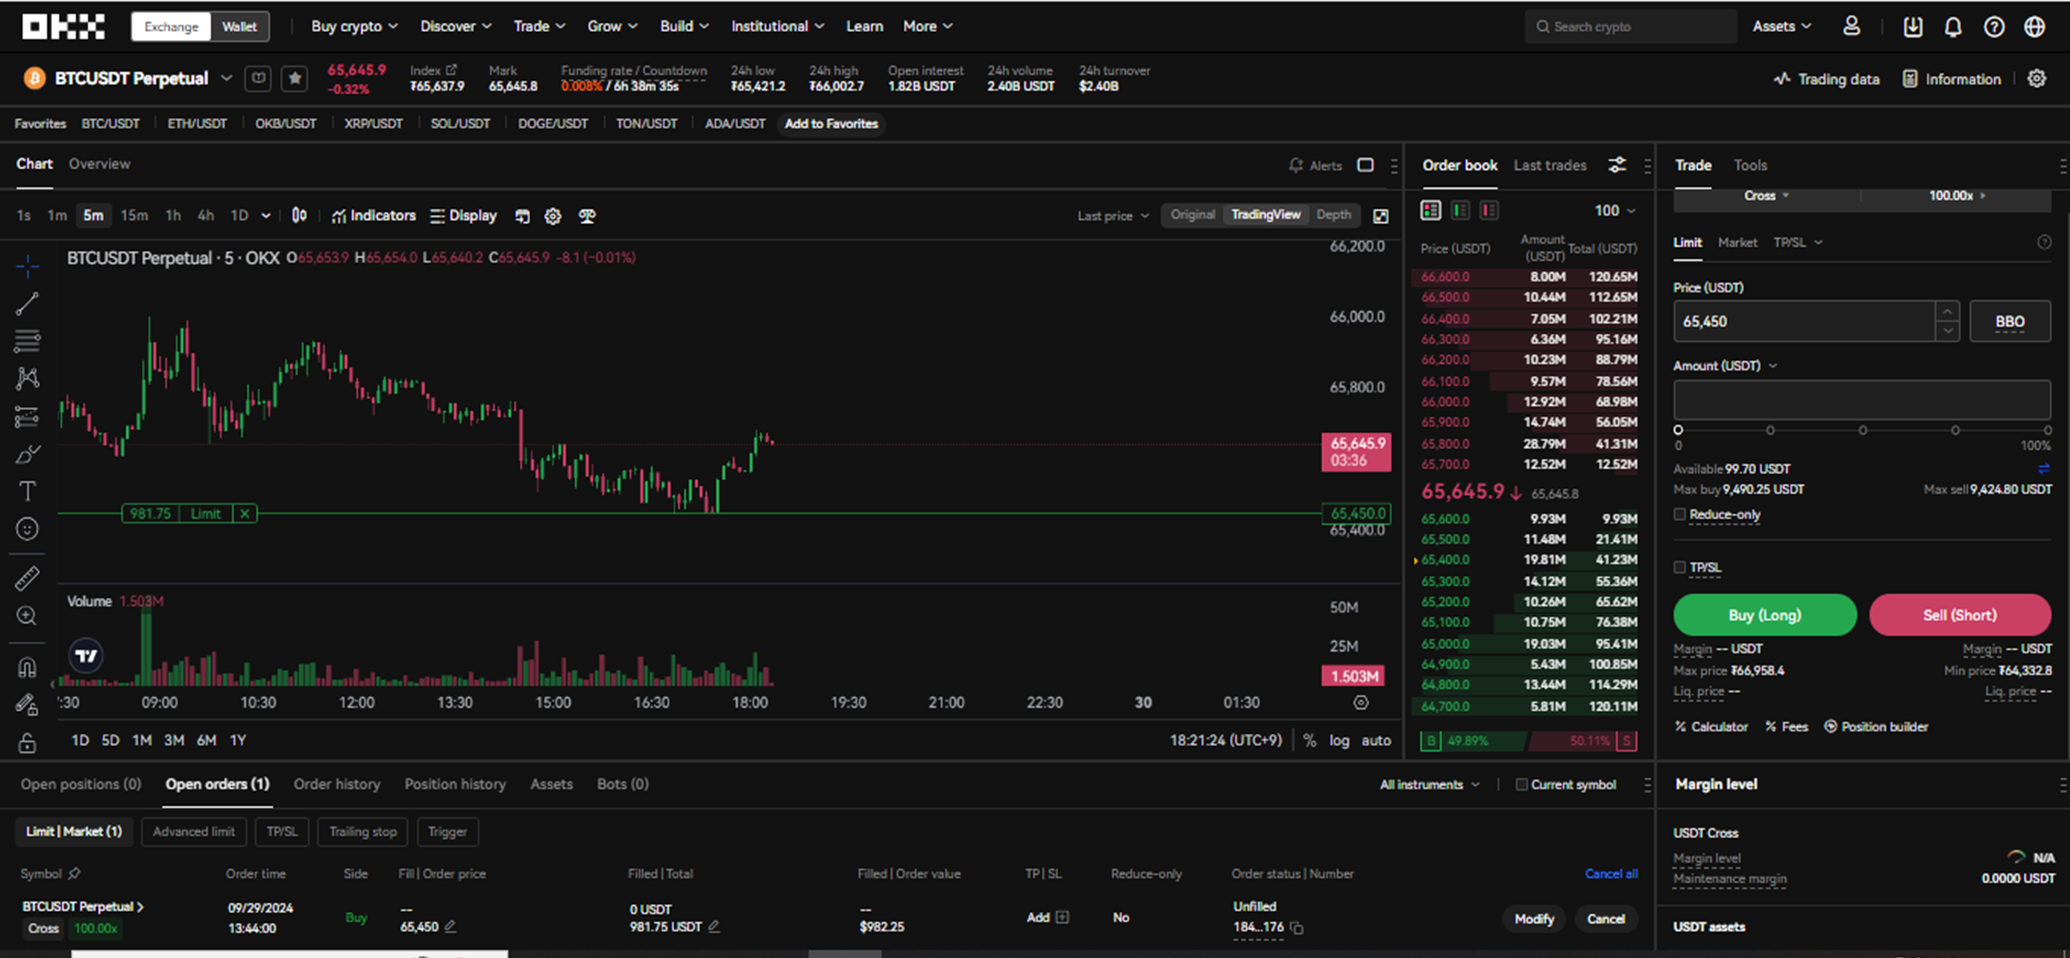2070x958 pixels.
Task: Show sell-side only order book view
Action: tap(1489, 210)
